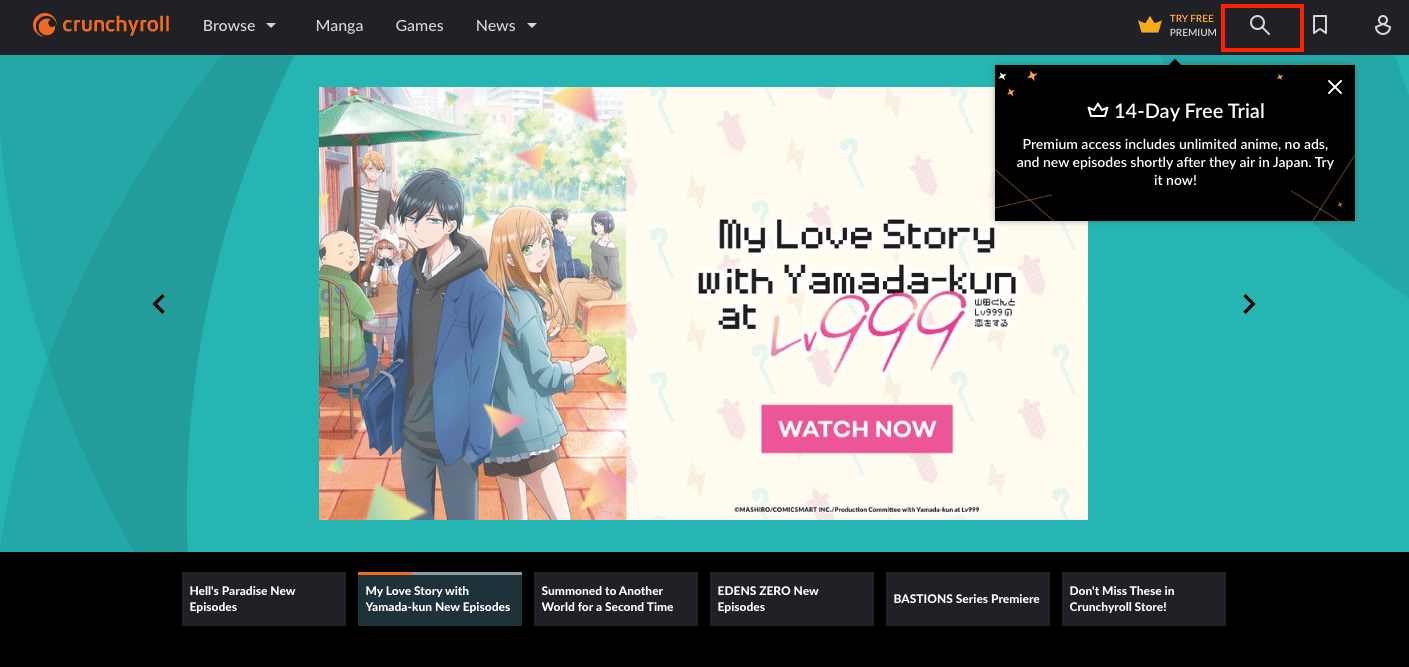Close the 14-Day Free Trial popup

click(x=1335, y=87)
